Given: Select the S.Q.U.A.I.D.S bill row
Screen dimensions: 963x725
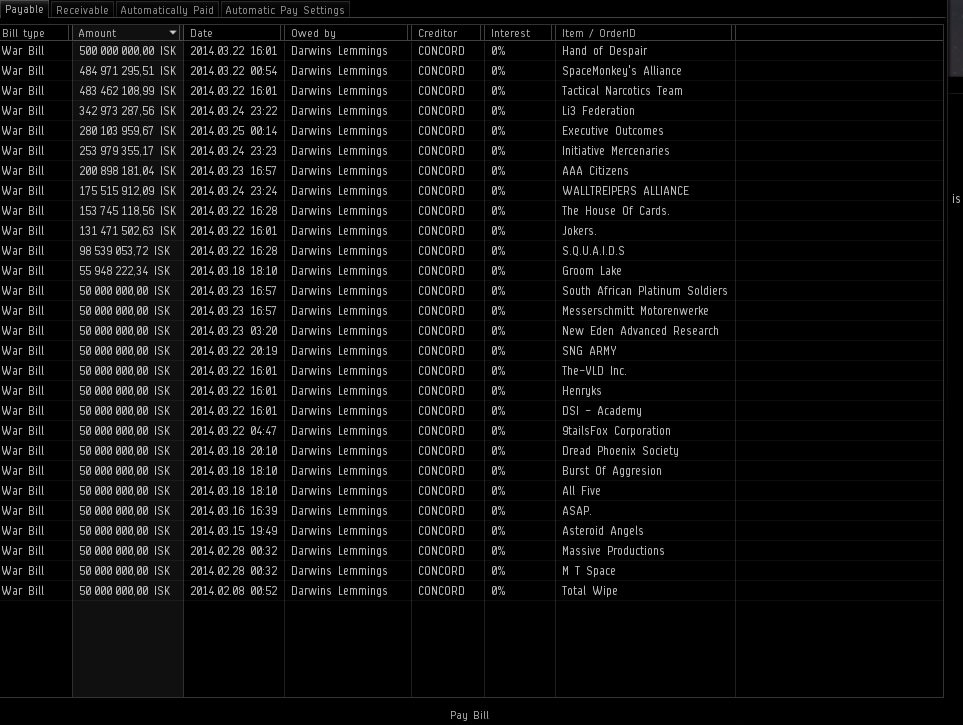Looking at the screenshot, I should 472,251.
